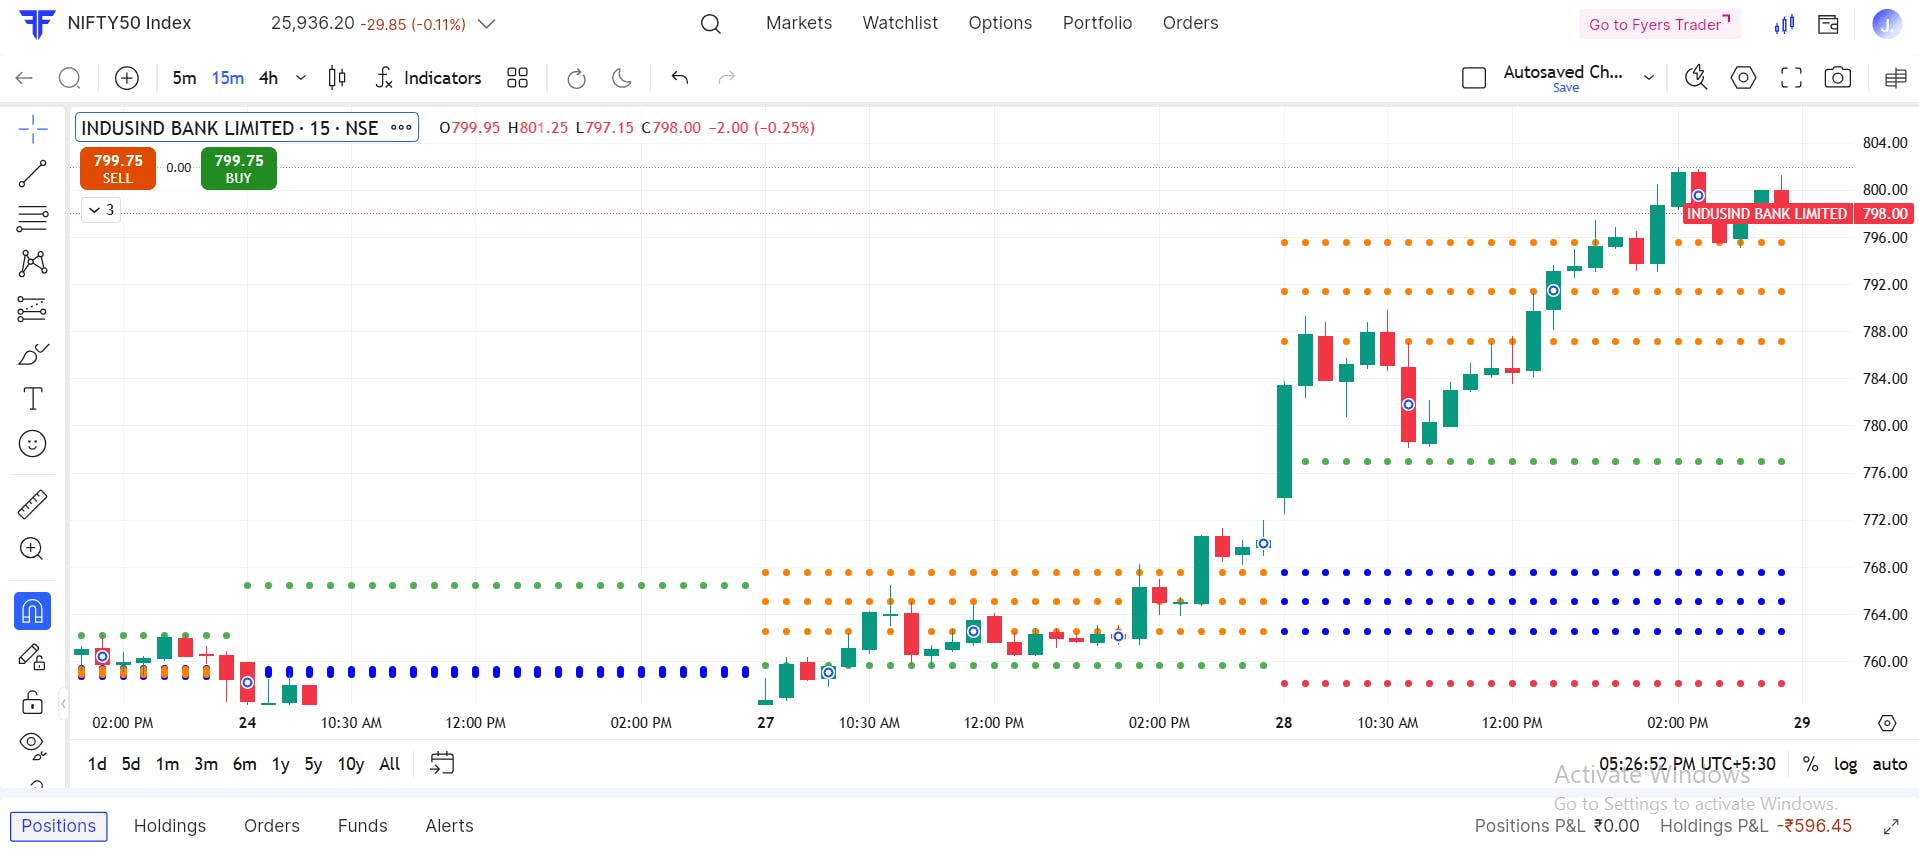Set chart range to 1d

tap(97, 764)
